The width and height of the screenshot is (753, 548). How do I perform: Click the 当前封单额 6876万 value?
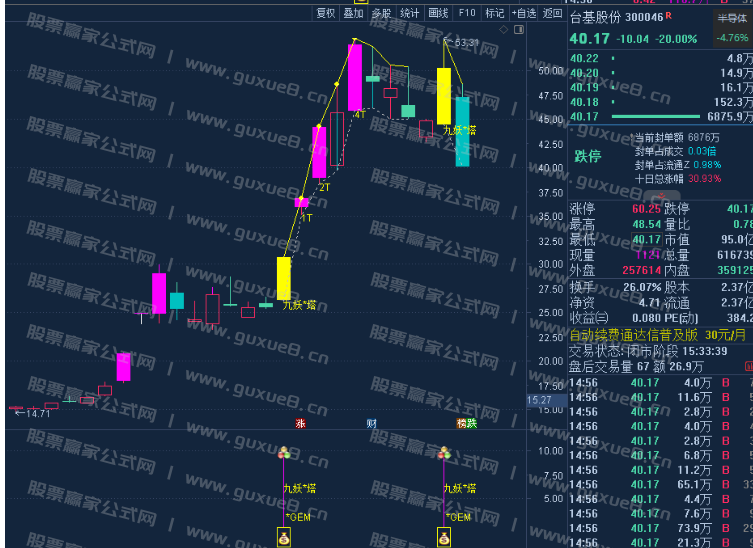704,137
